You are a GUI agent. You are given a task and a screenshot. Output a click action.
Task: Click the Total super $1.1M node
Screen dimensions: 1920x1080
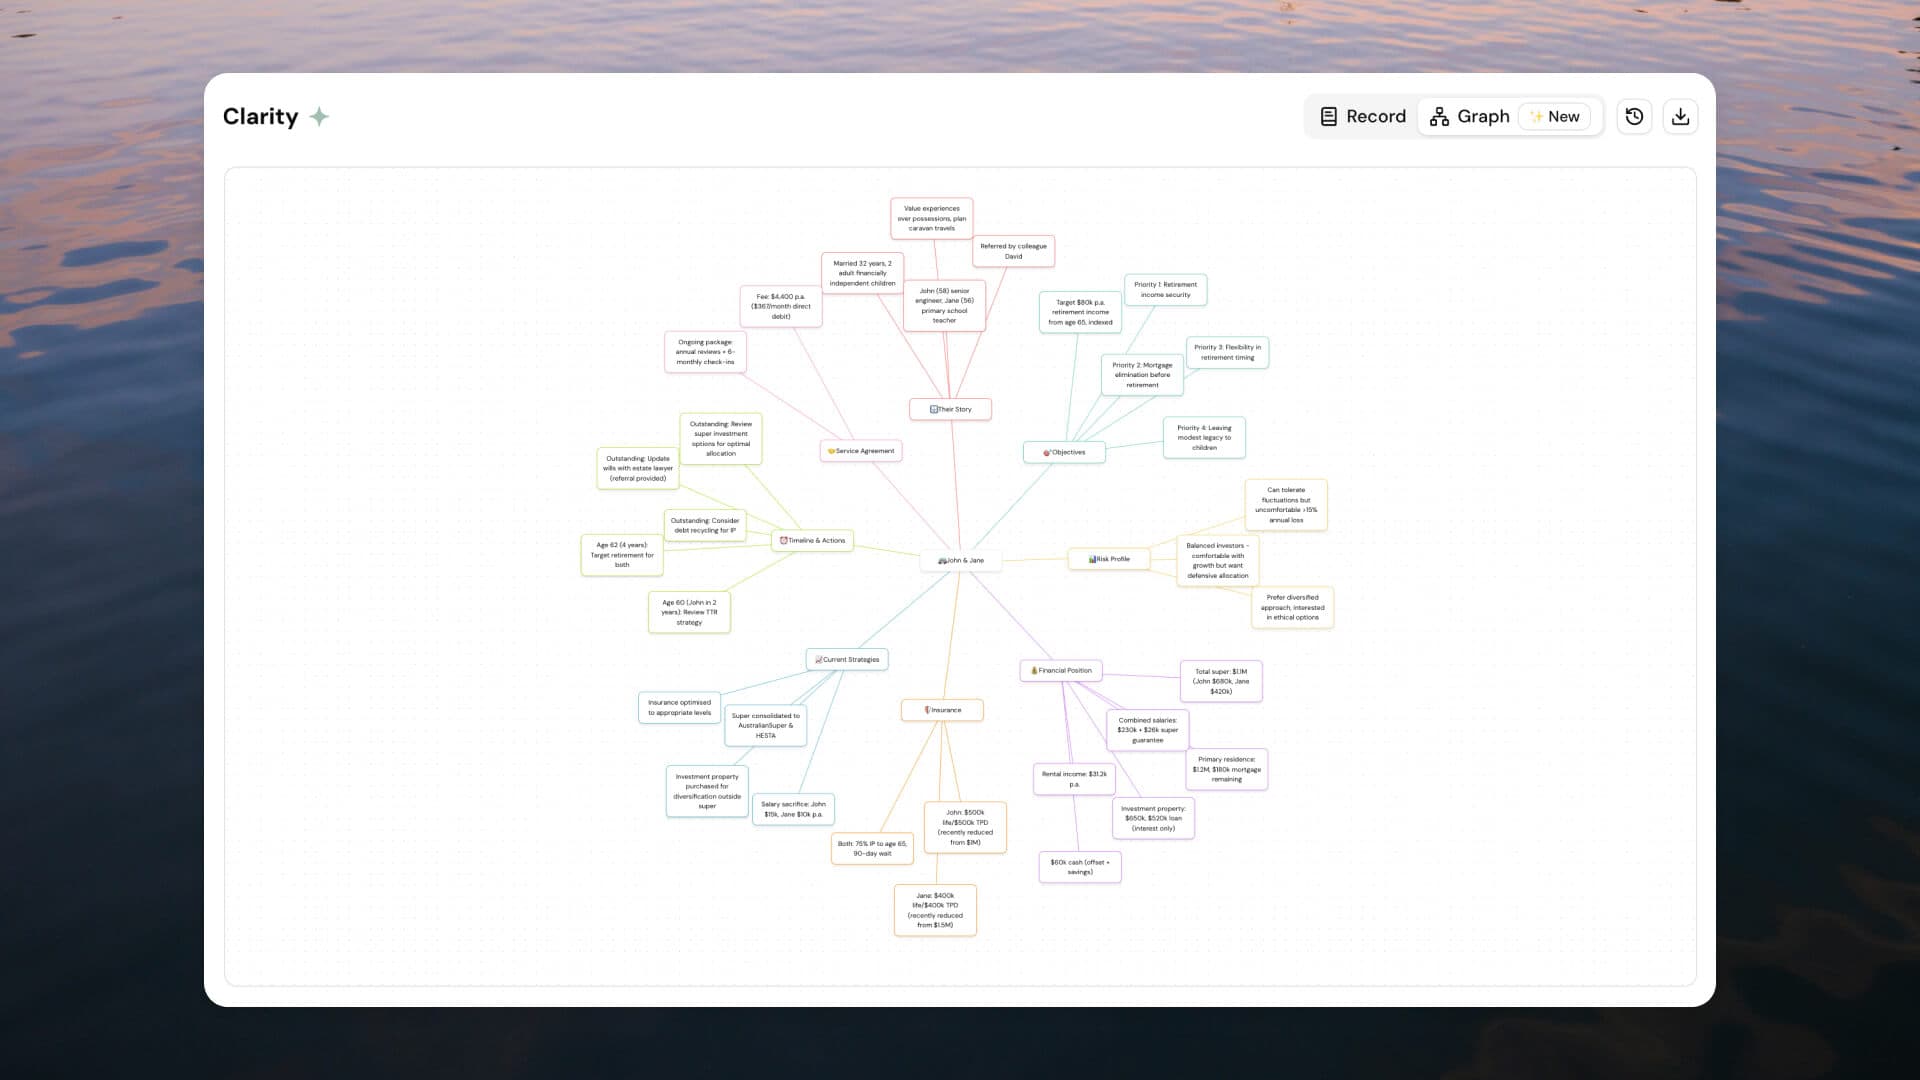[x=1220, y=681]
